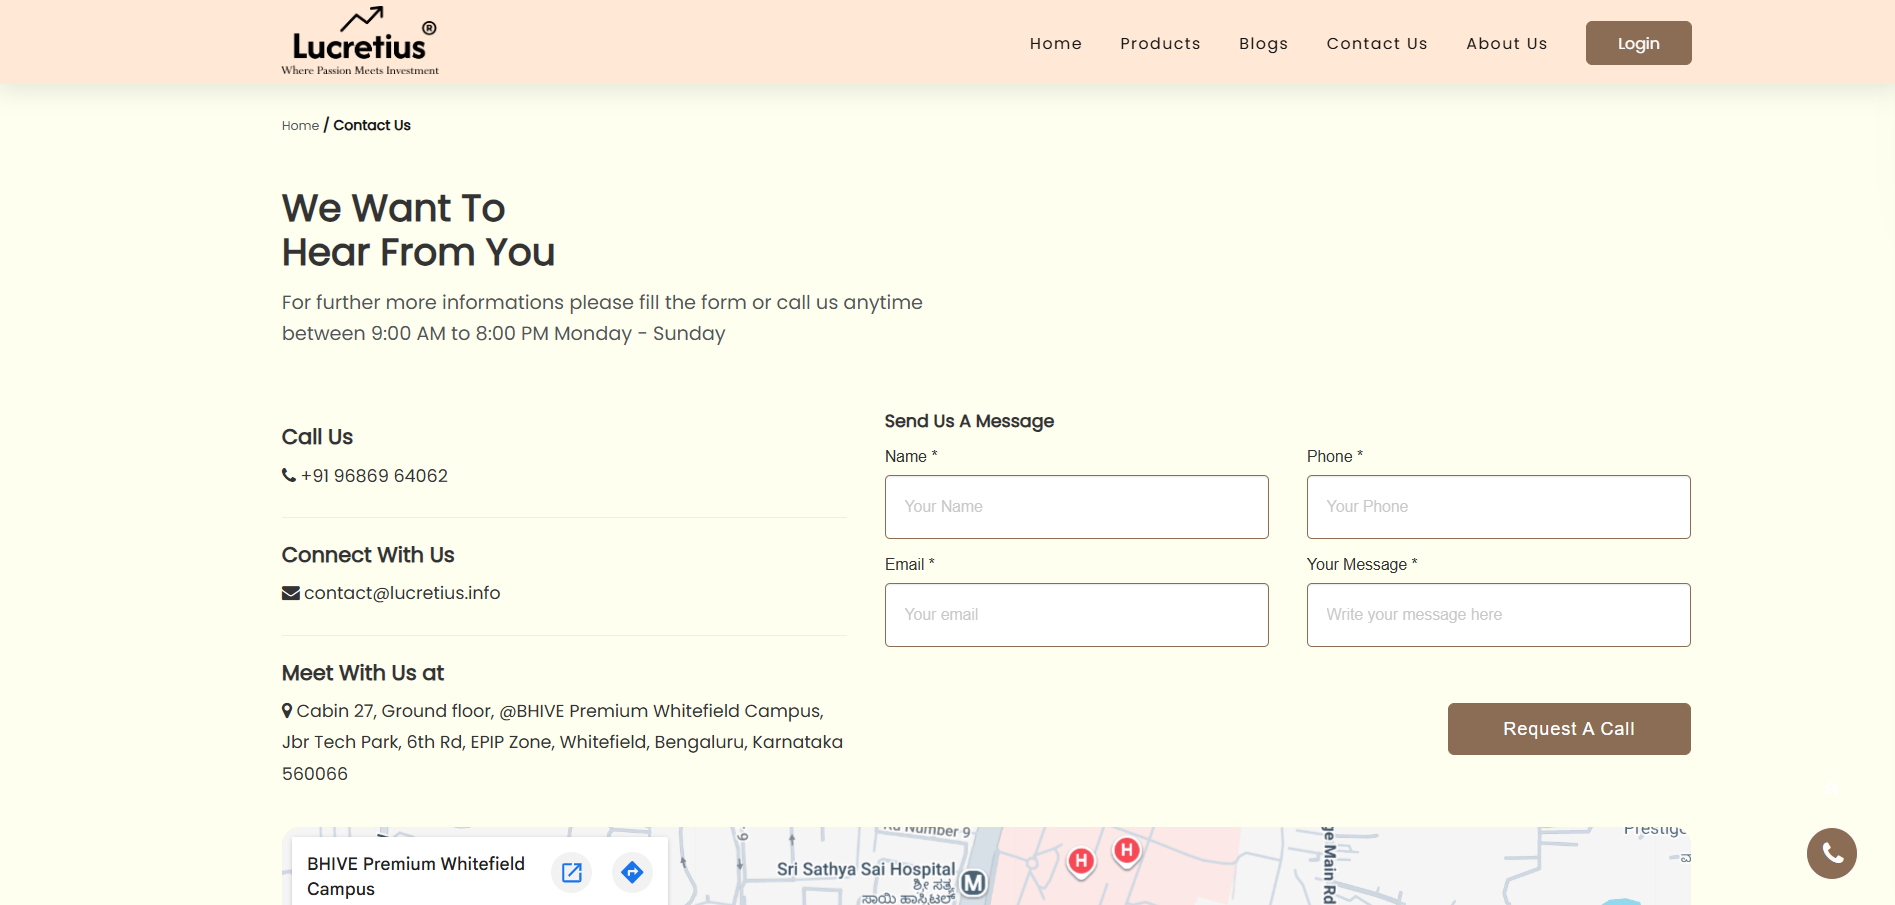Click the Lucretius logo
The image size is (1895, 905).
360,42
